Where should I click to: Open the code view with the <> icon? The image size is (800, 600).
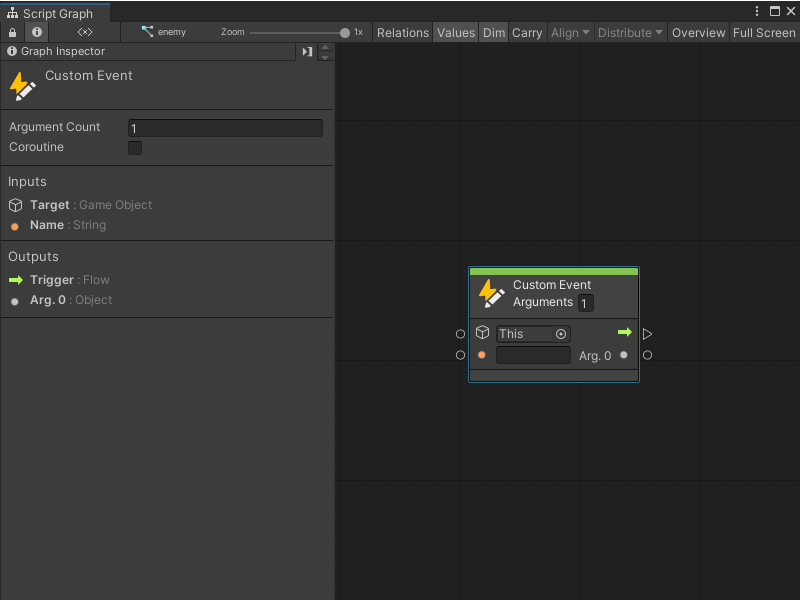tap(84, 31)
